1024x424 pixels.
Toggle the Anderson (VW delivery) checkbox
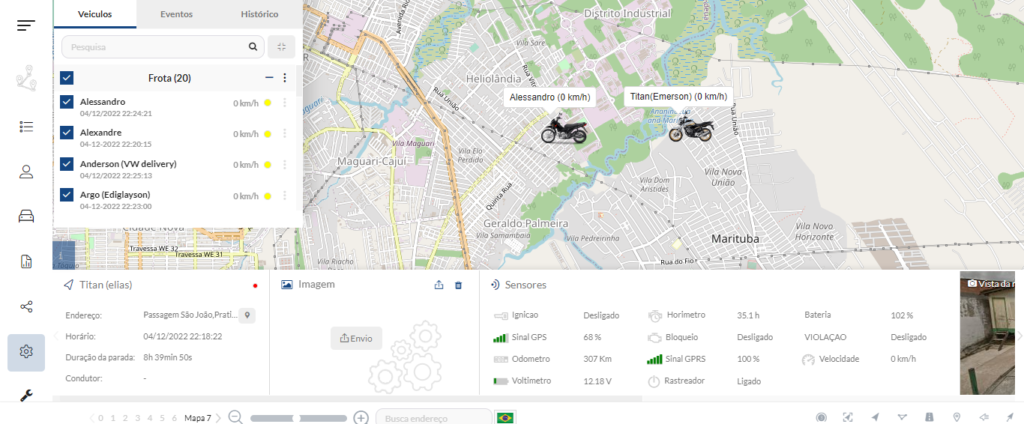coord(67,164)
